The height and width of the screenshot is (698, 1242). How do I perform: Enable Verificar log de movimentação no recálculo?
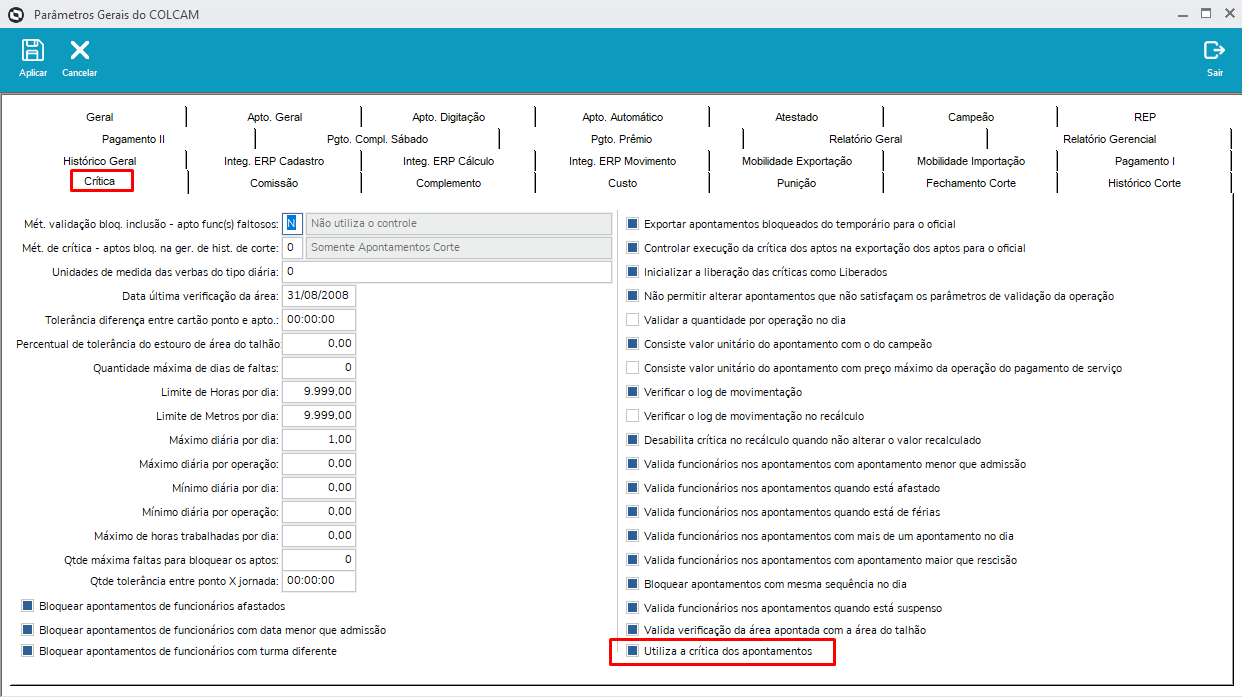click(632, 416)
